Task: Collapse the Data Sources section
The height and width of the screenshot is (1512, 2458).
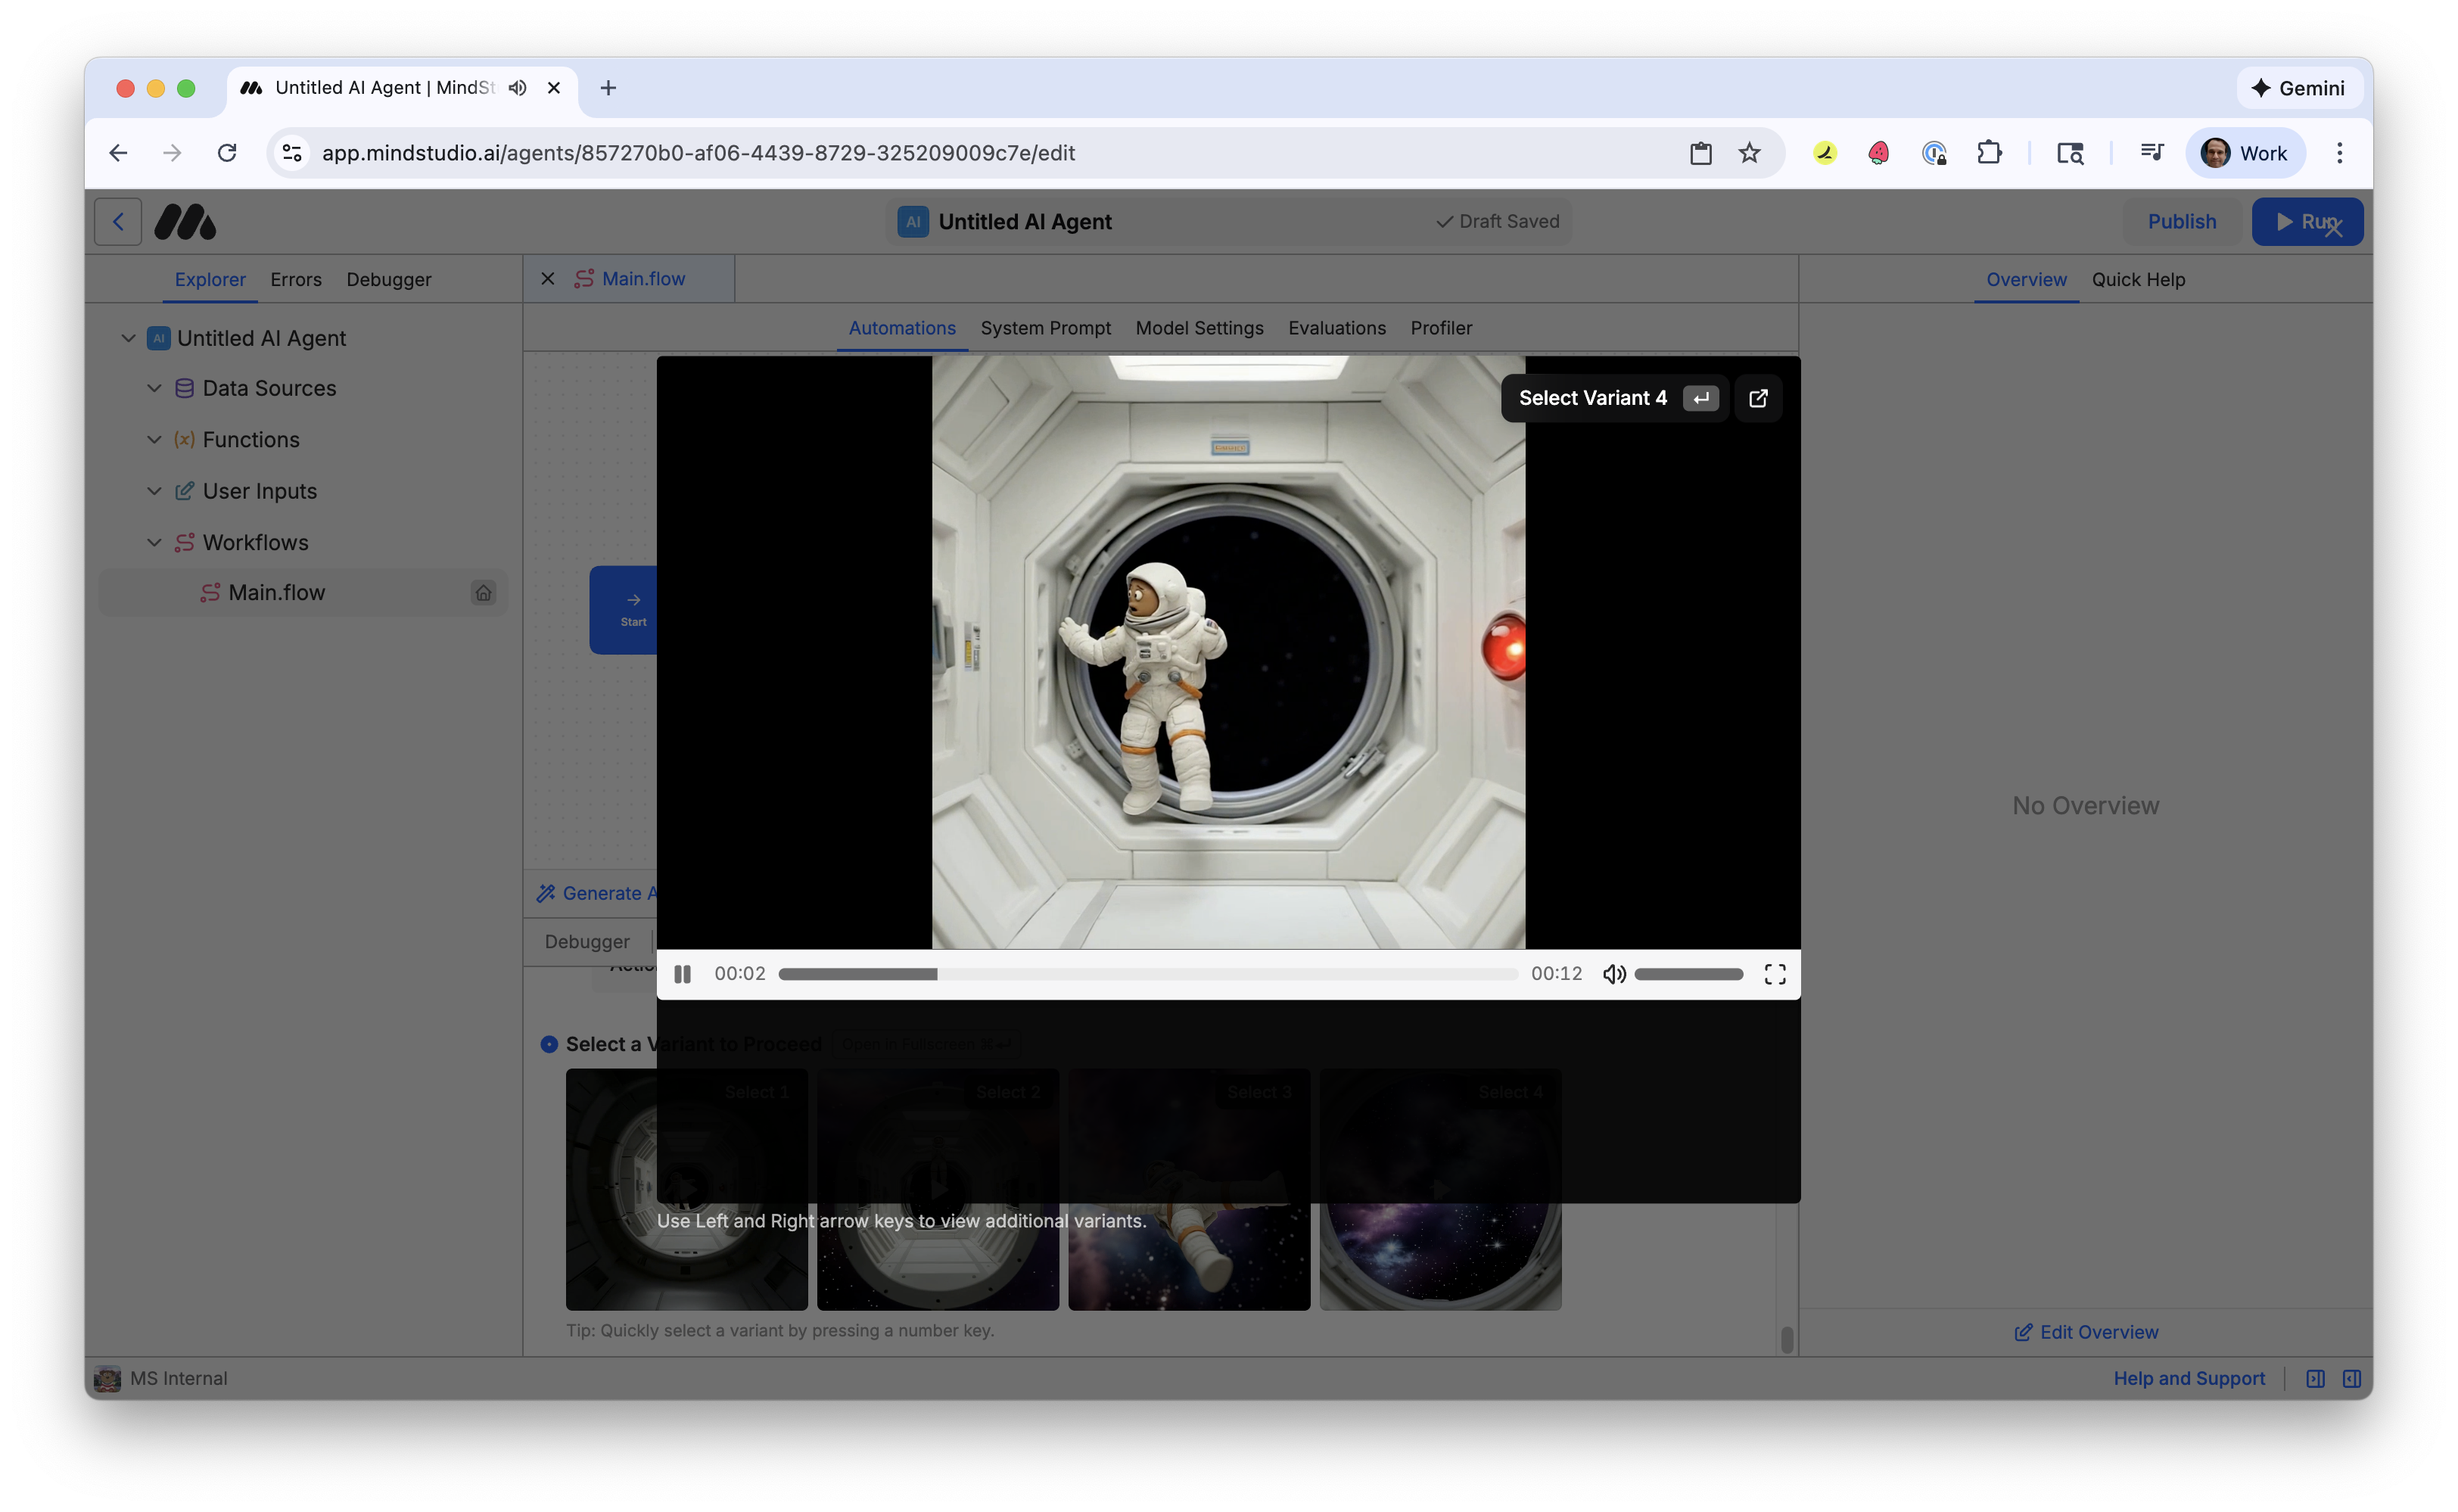Action: pos(154,388)
